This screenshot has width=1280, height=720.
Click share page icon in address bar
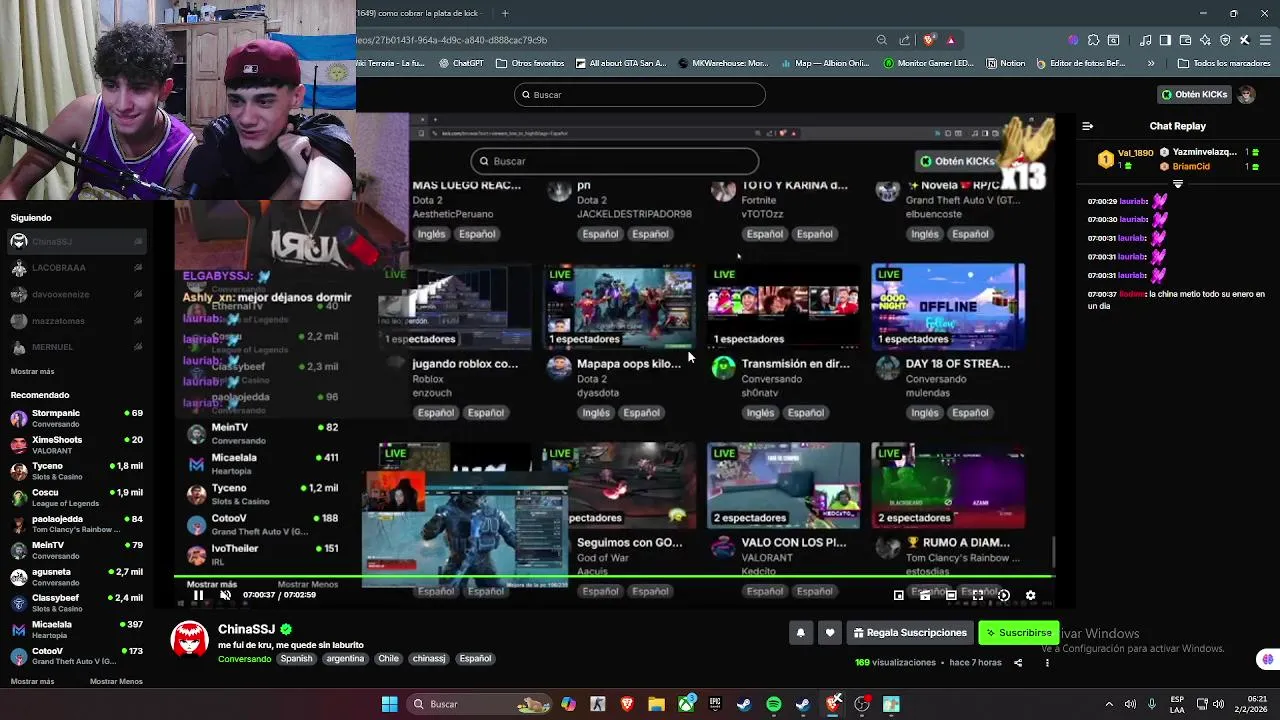pyautogui.click(x=905, y=40)
